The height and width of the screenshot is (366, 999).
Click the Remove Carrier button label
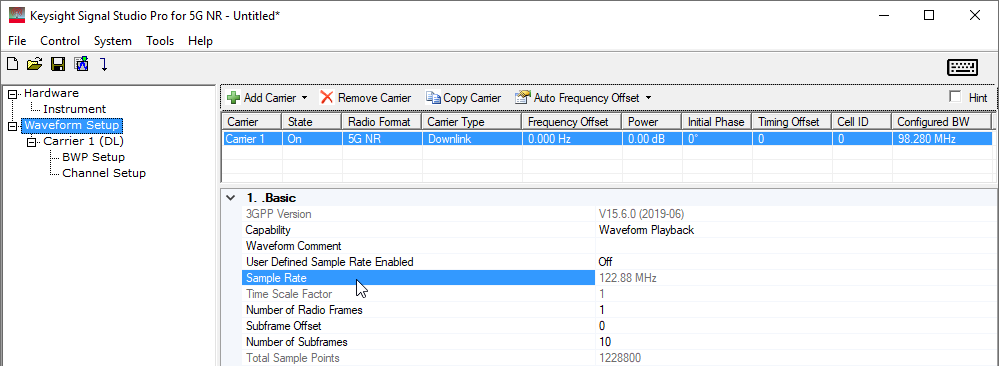pos(374,98)
